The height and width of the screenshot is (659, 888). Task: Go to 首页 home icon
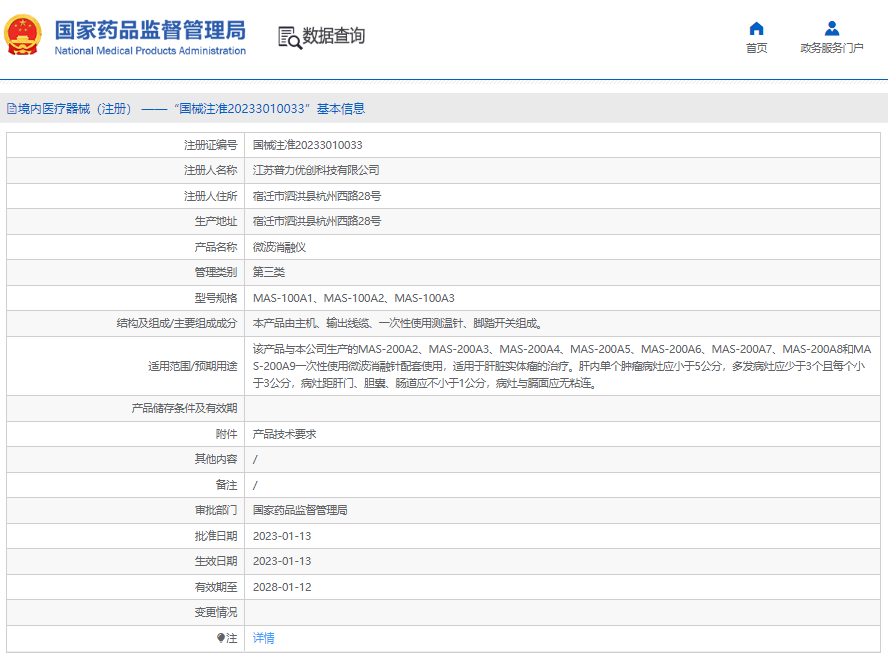756,28
